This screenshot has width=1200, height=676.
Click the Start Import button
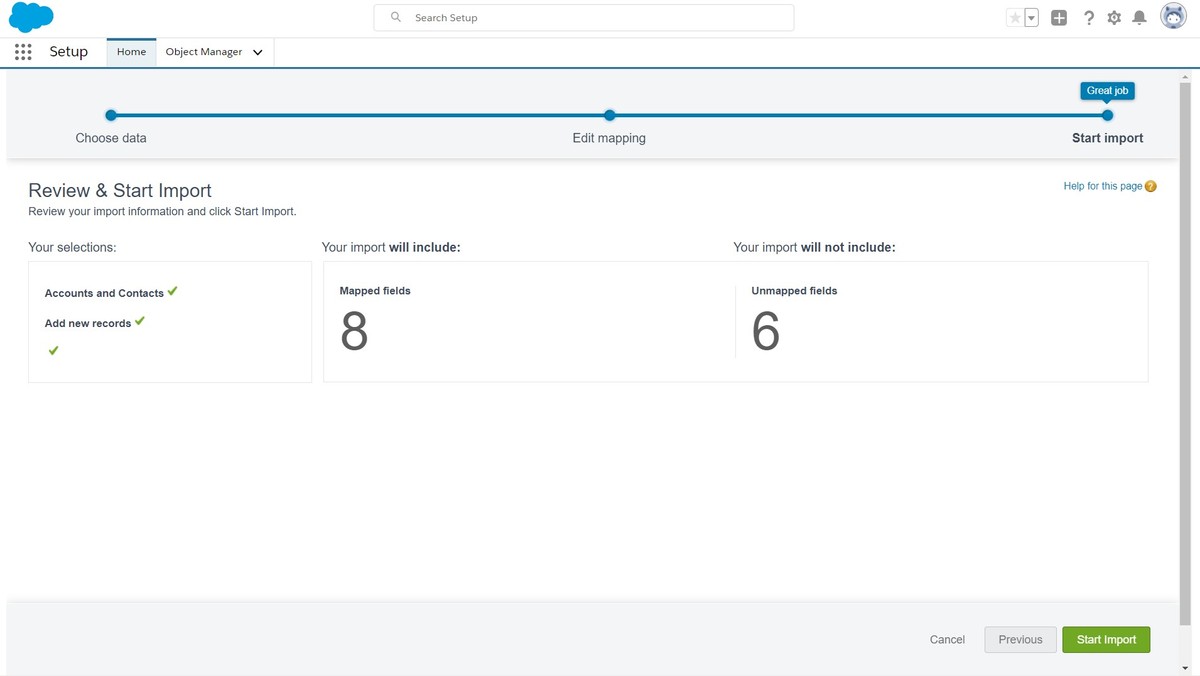click(1106, 639)
